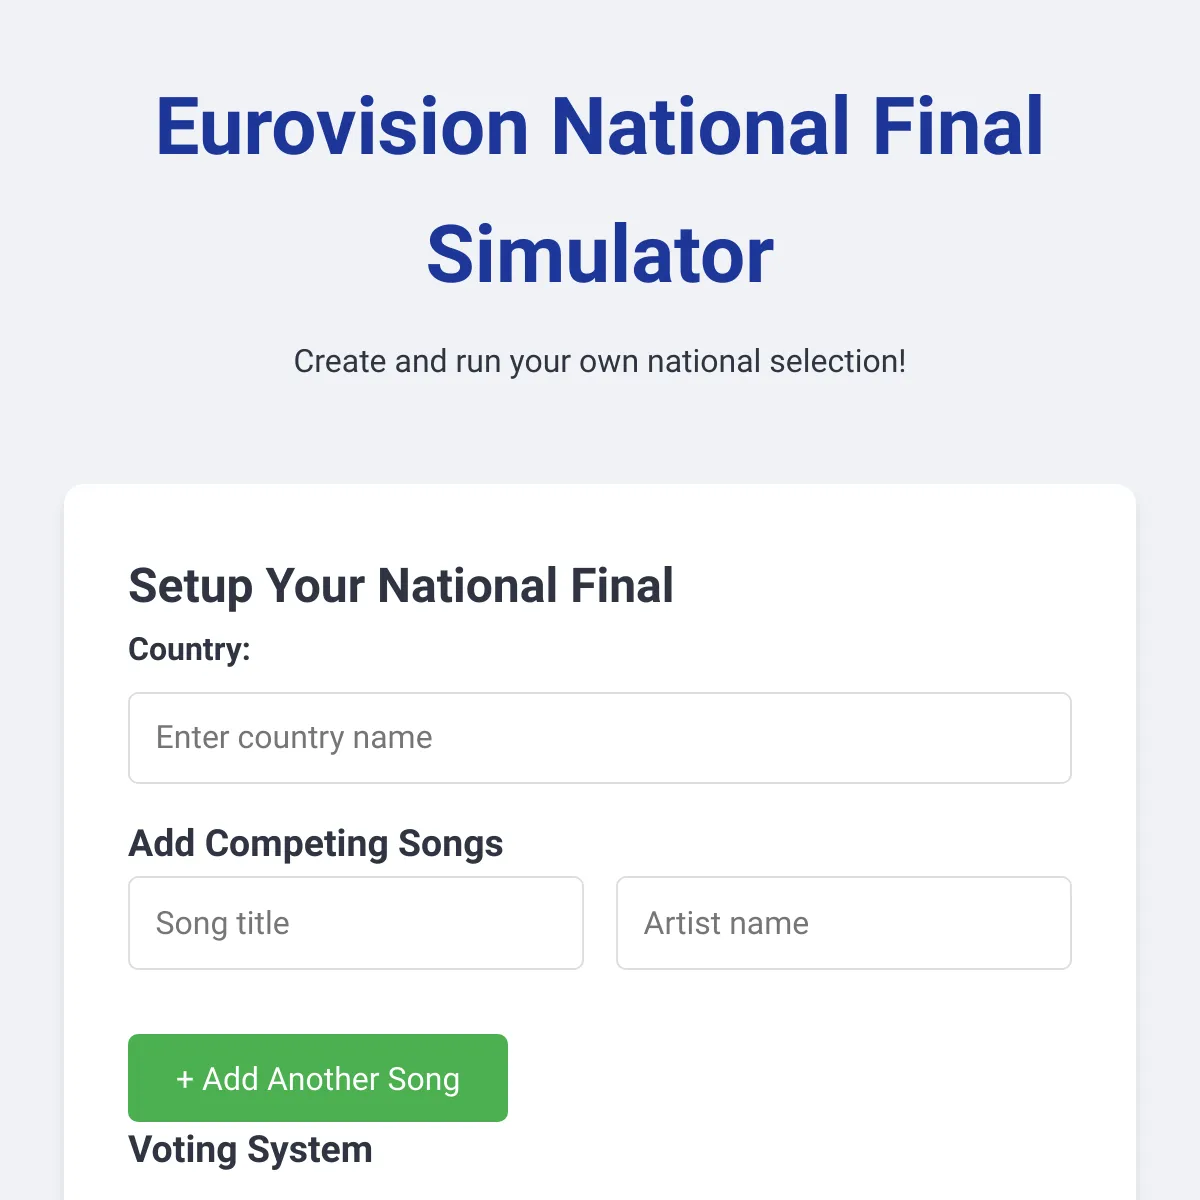The height and width of the screenshot is (1200, 1200).
Task: Click the word "Simulator" in the page title
Action: [x=600, y=255]
